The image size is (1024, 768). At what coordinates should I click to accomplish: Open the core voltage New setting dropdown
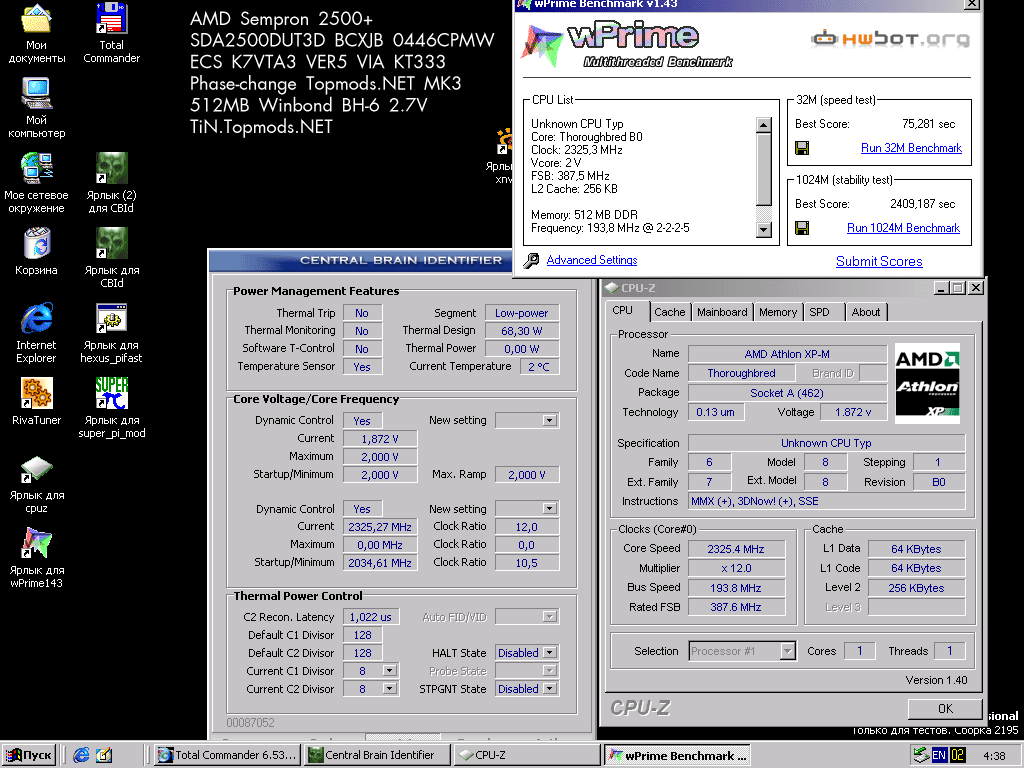click(x=550, y=421)
